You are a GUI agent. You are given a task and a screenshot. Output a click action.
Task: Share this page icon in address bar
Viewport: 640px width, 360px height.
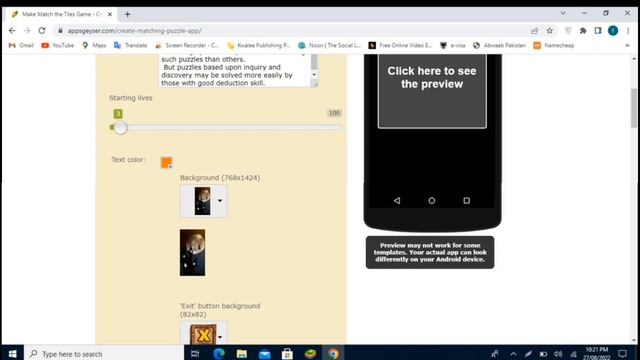point(534,31)
